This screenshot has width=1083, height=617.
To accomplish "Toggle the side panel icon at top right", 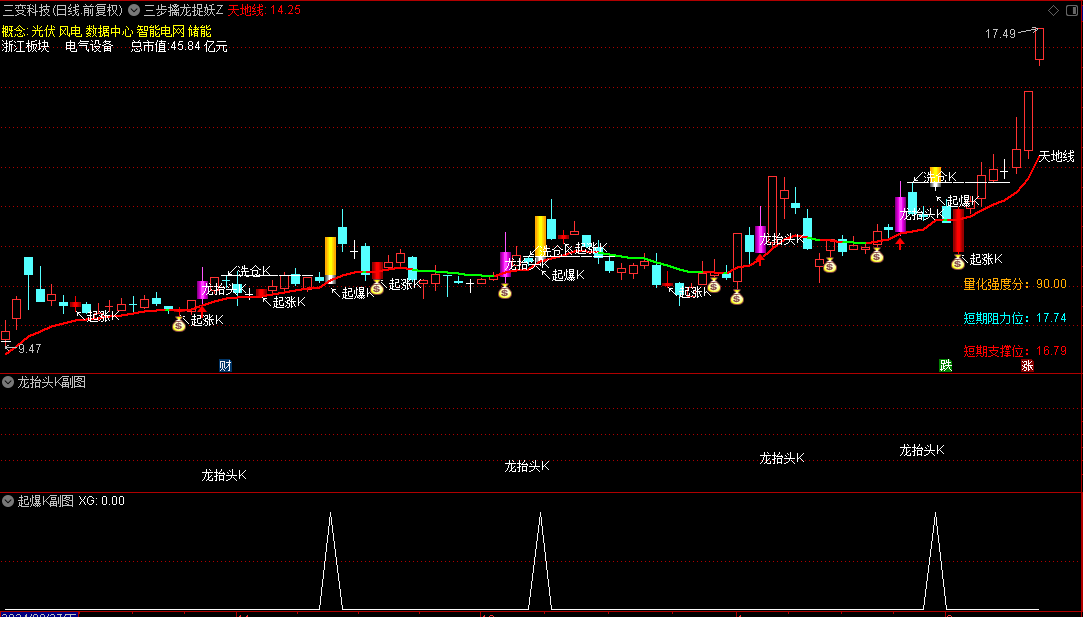I will pyautogui.click(x=1071, y=10).
